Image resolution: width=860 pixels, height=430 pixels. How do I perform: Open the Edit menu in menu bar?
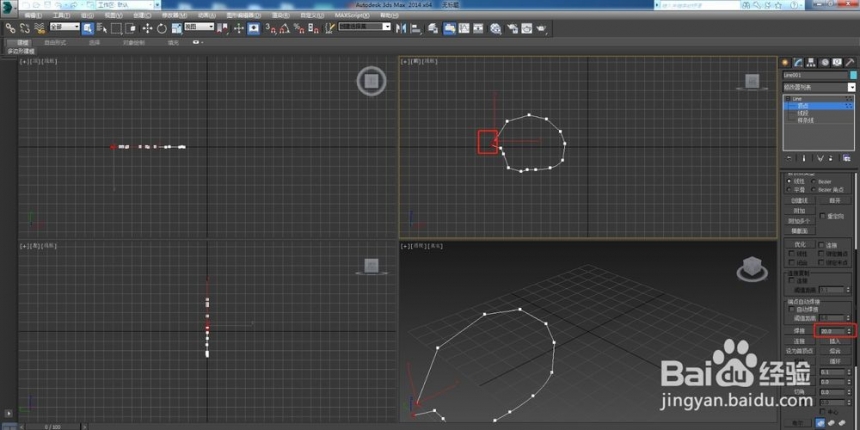point(33,15)
